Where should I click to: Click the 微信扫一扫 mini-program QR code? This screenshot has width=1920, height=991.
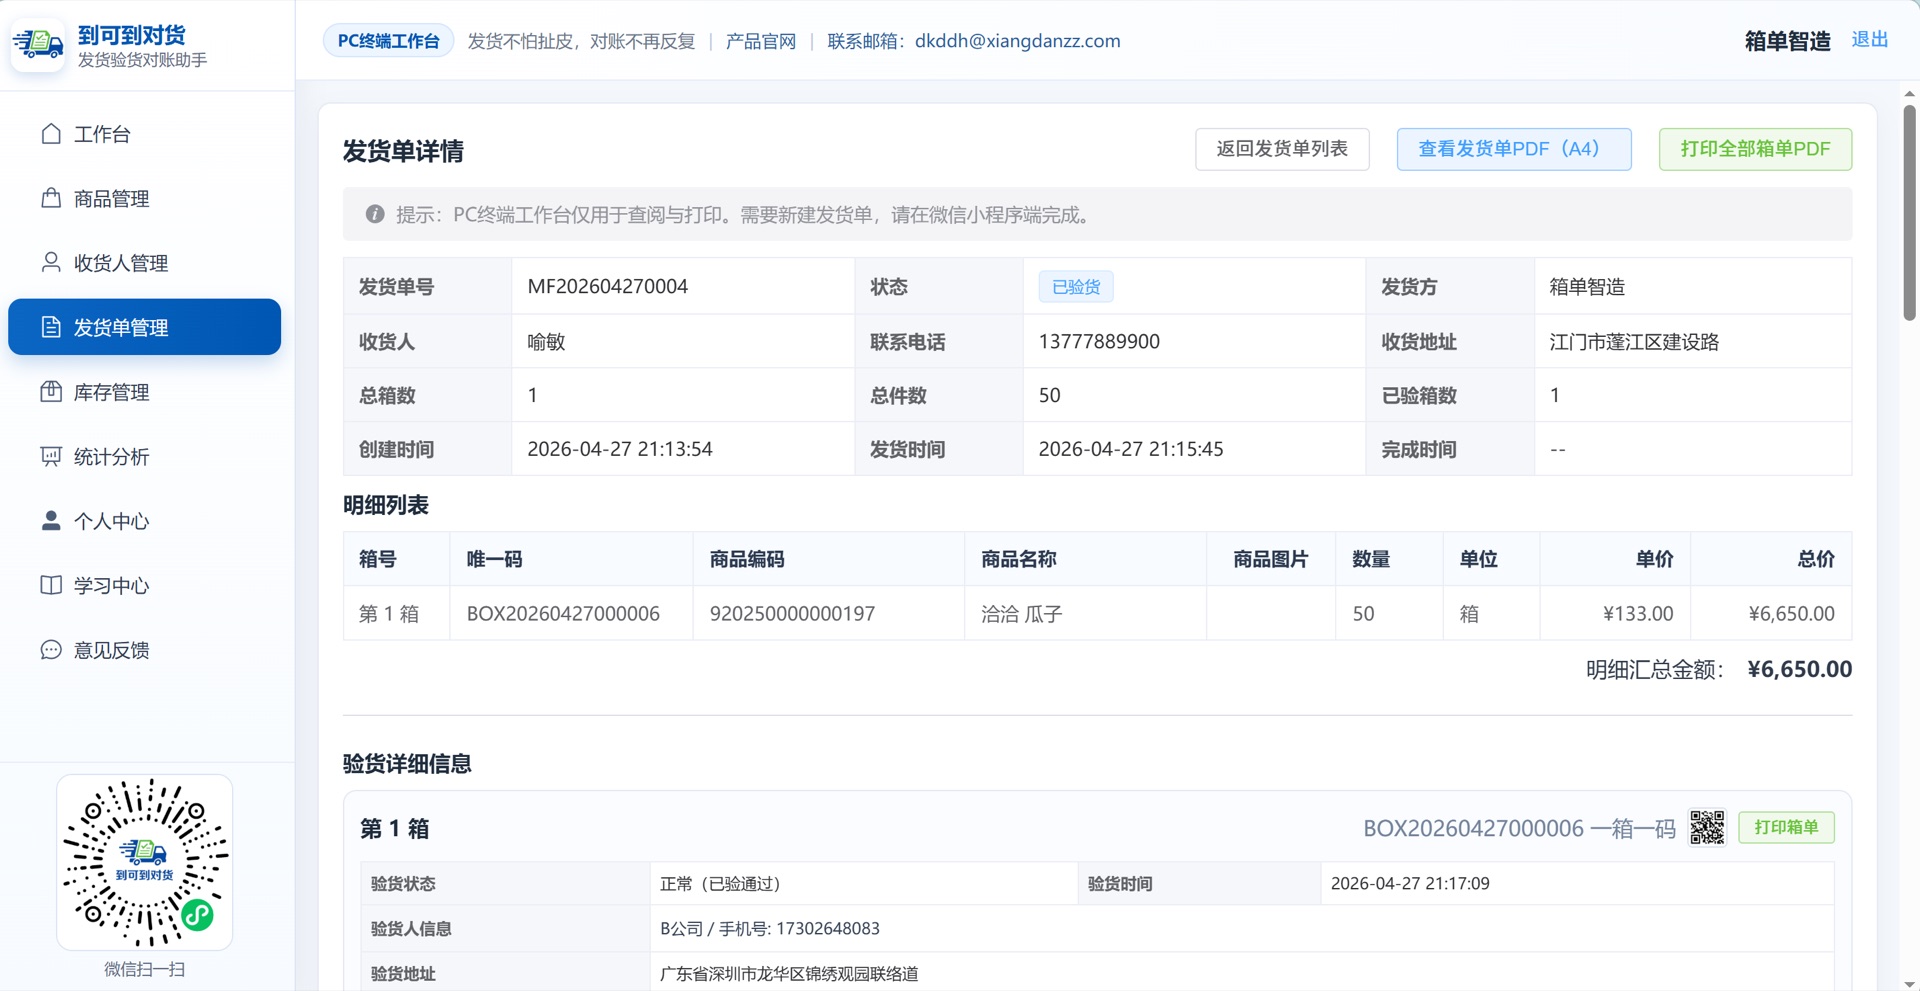[145, 862]
